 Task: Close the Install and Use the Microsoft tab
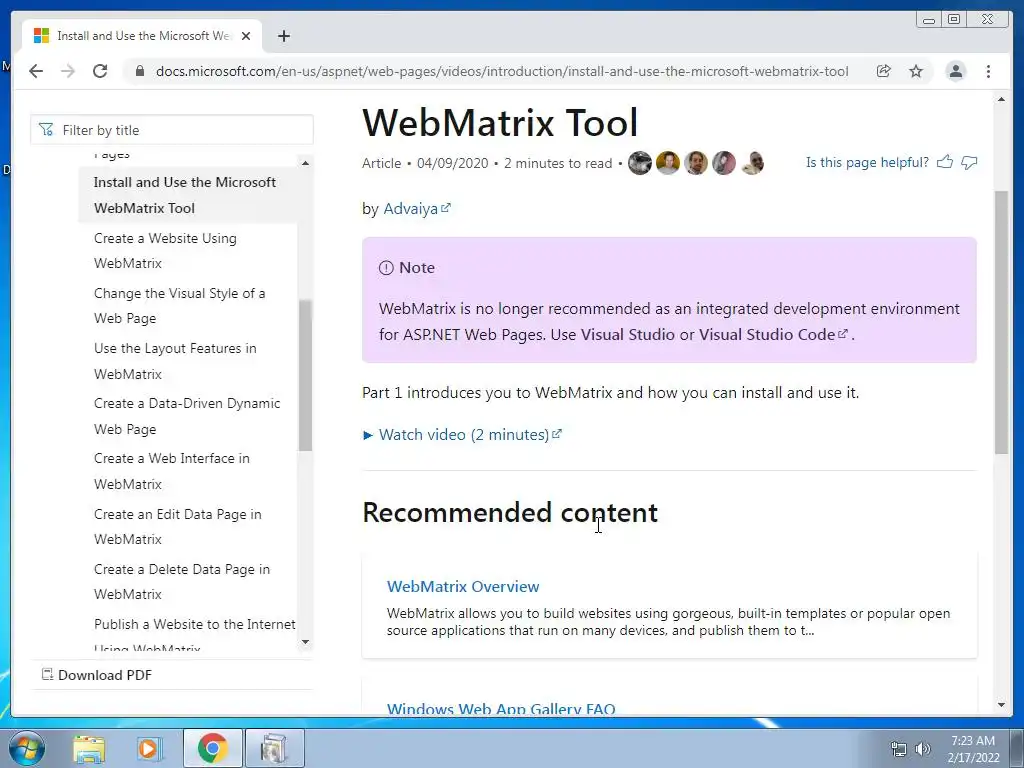pyautogui.click(x=246, y=36)
